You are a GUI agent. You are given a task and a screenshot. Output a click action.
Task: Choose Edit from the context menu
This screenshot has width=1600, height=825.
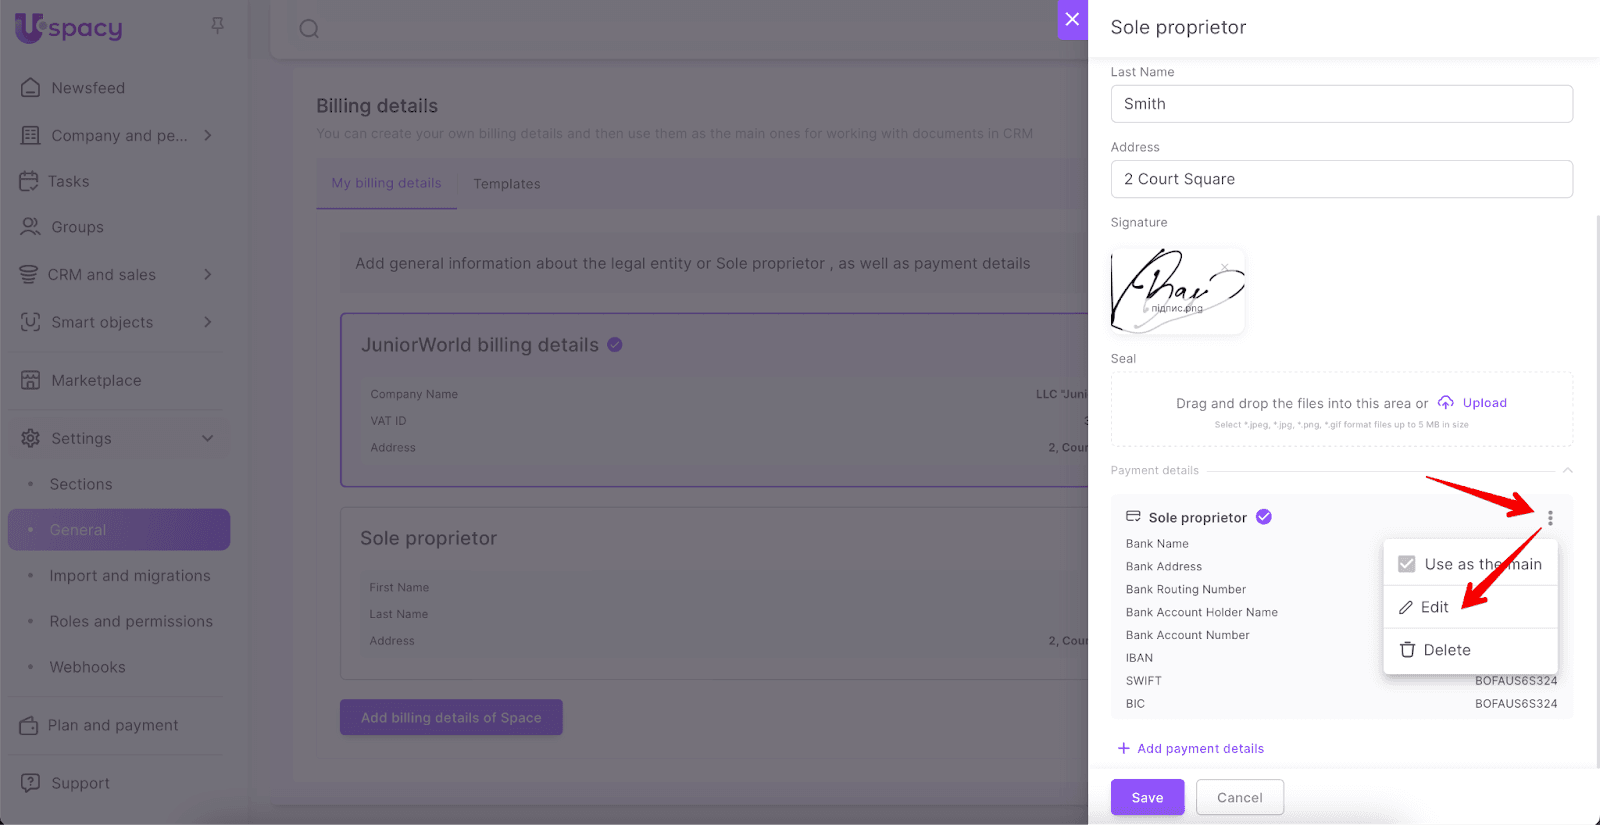coord(1434,607)
